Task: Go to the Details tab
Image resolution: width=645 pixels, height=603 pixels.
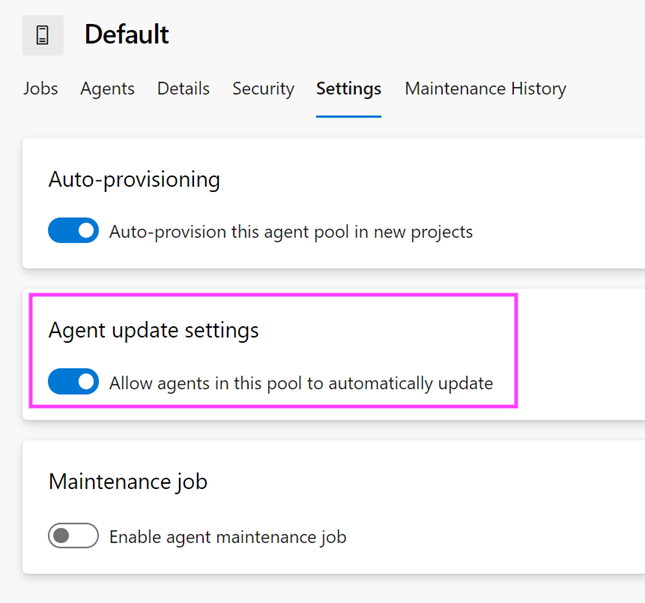Action: 183,89
